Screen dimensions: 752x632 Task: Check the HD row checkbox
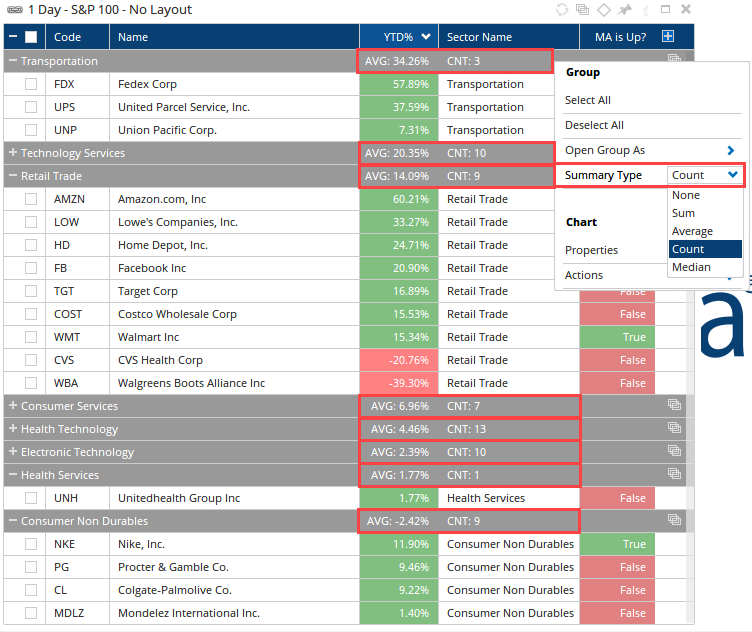(31, 245)
